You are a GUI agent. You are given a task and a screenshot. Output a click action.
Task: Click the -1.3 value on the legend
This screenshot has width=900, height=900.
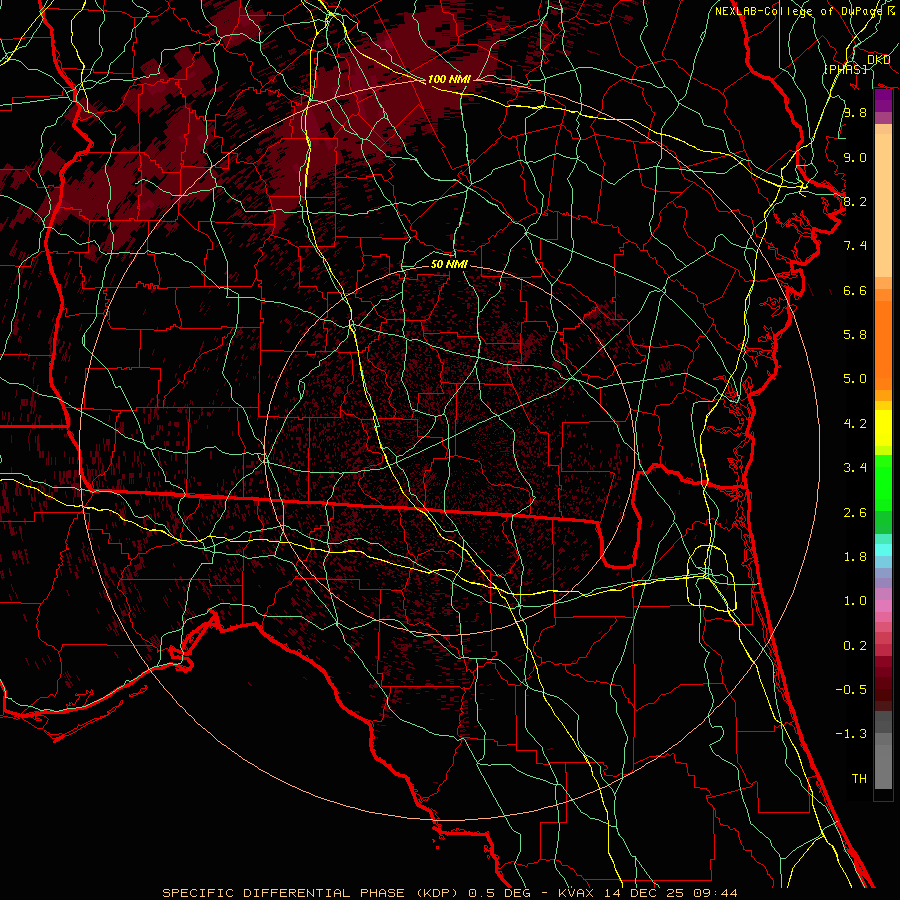(852, 734)
